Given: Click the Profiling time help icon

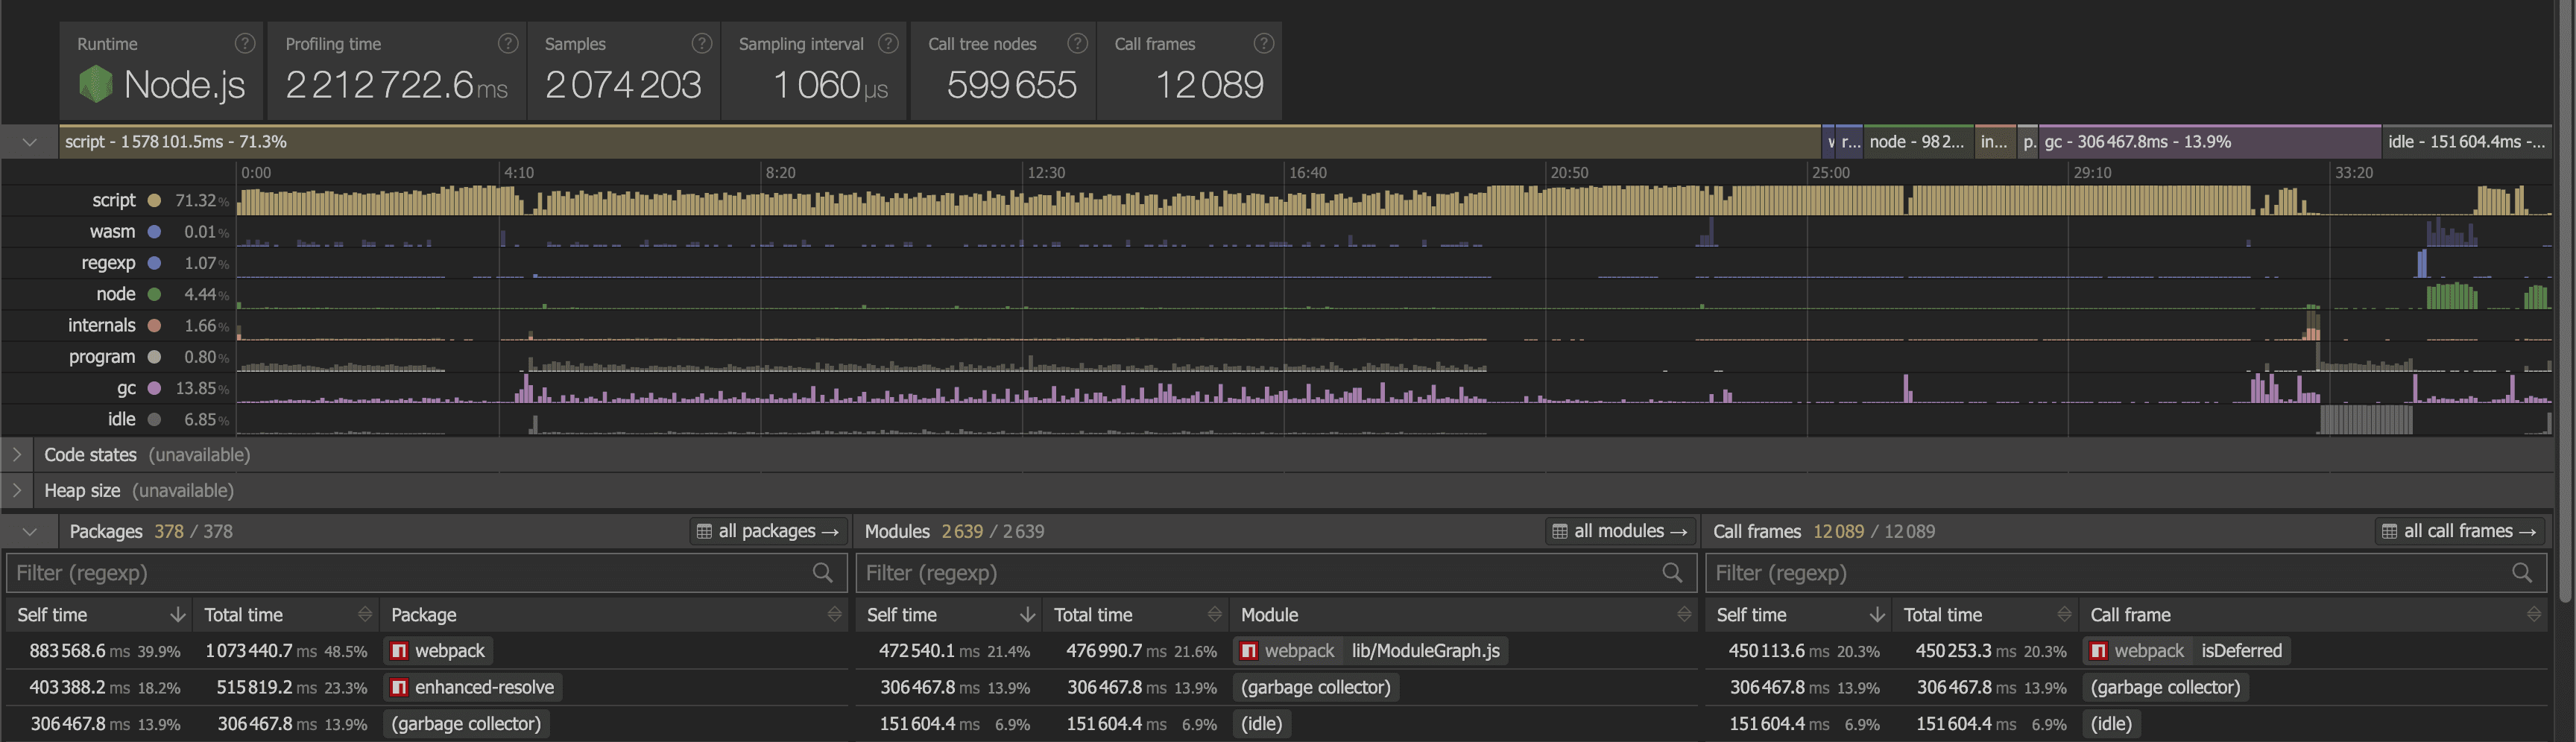Looking at the screenshot, I should pos(508,43).
